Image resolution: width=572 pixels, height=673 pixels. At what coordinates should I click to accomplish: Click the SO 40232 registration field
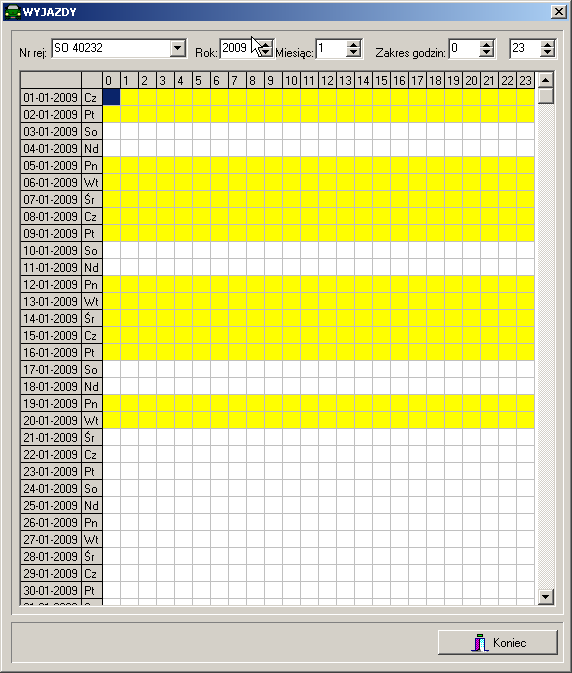coord(111,48)
